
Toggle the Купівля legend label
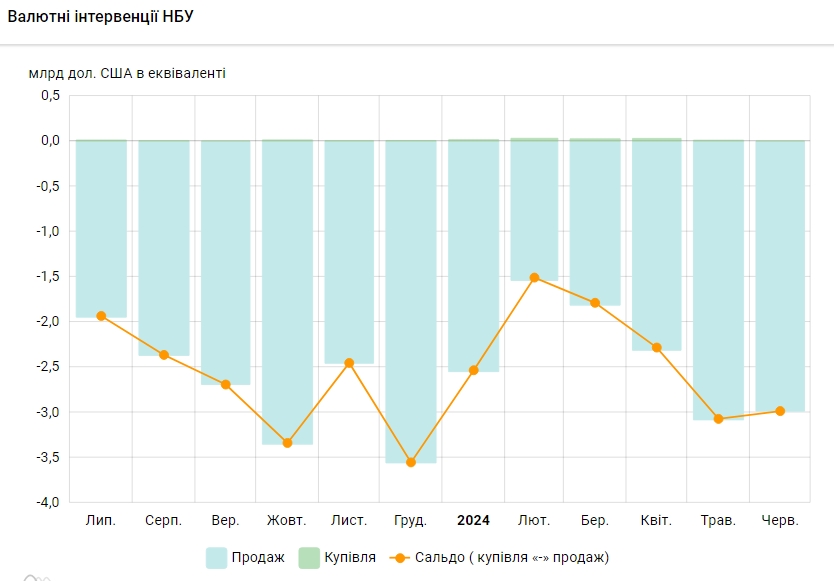[x=350, y=557]
